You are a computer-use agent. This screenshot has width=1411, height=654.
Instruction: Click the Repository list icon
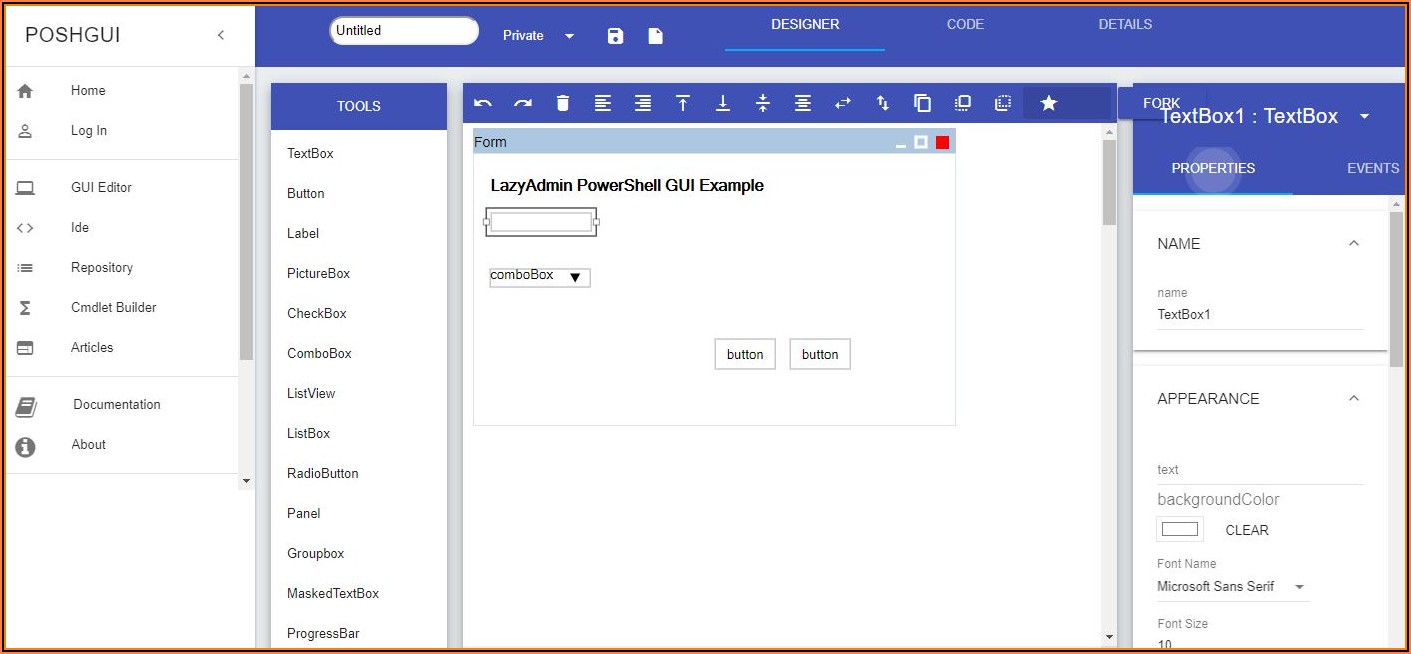tap(25, 268)
